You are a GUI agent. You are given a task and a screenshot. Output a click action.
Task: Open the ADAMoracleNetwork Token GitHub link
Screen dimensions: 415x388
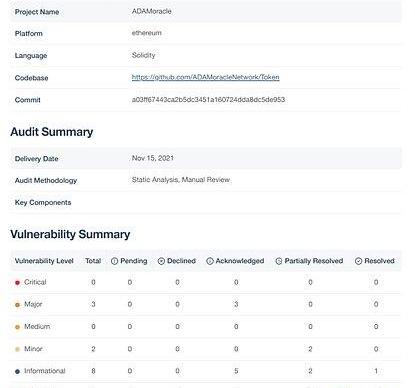[x=206, y=77]
